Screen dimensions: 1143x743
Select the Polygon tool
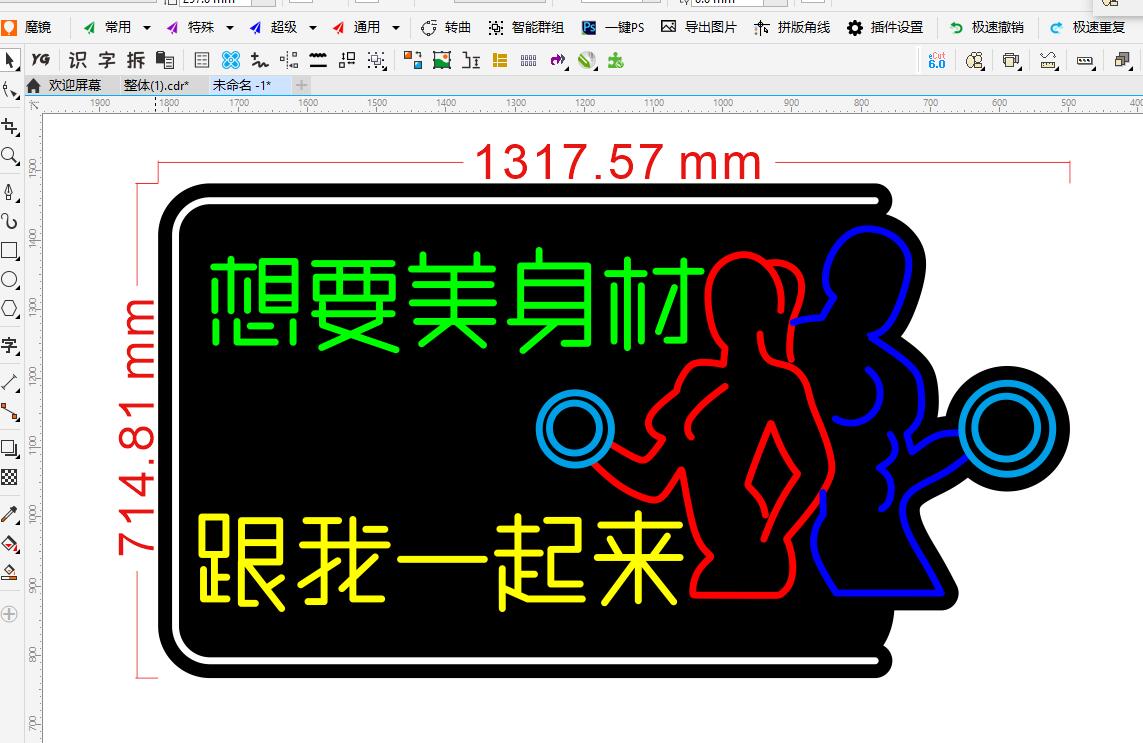click(x=9, y=308)
